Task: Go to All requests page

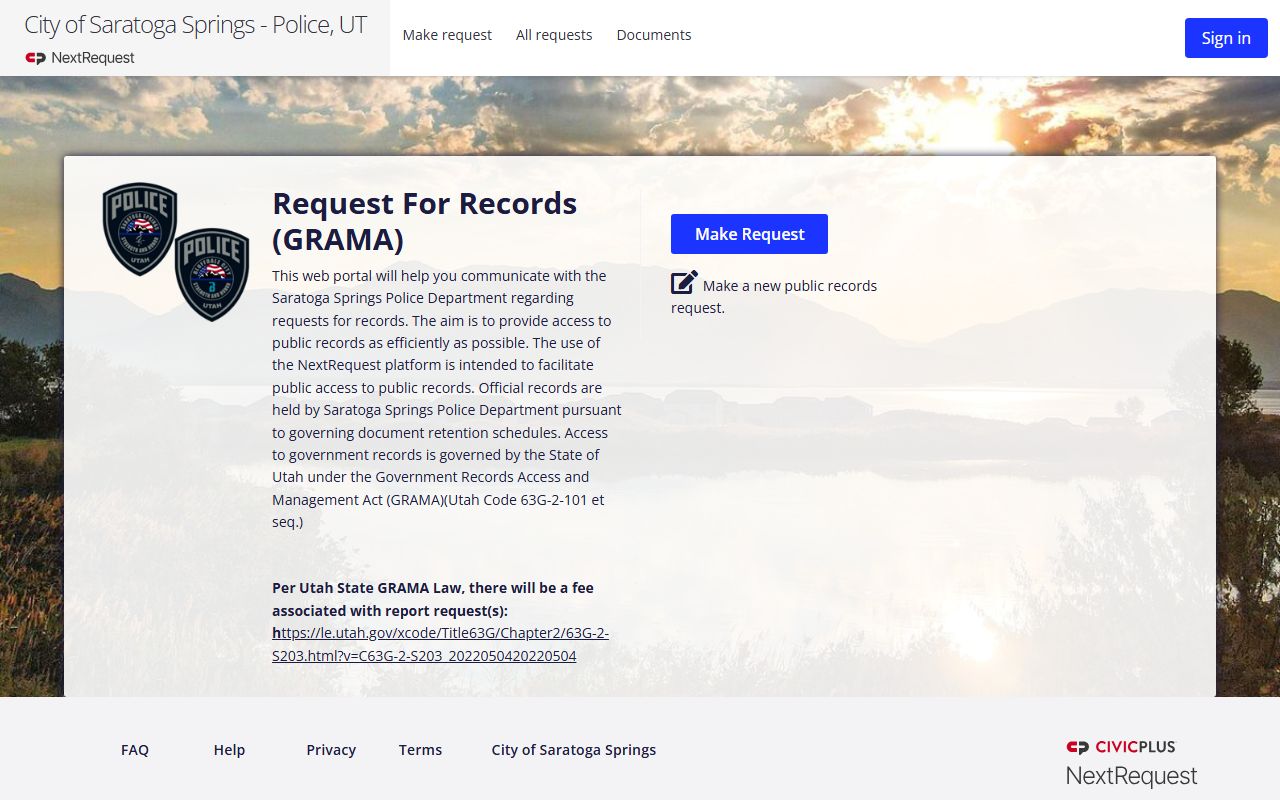Action: pos(554,35)
